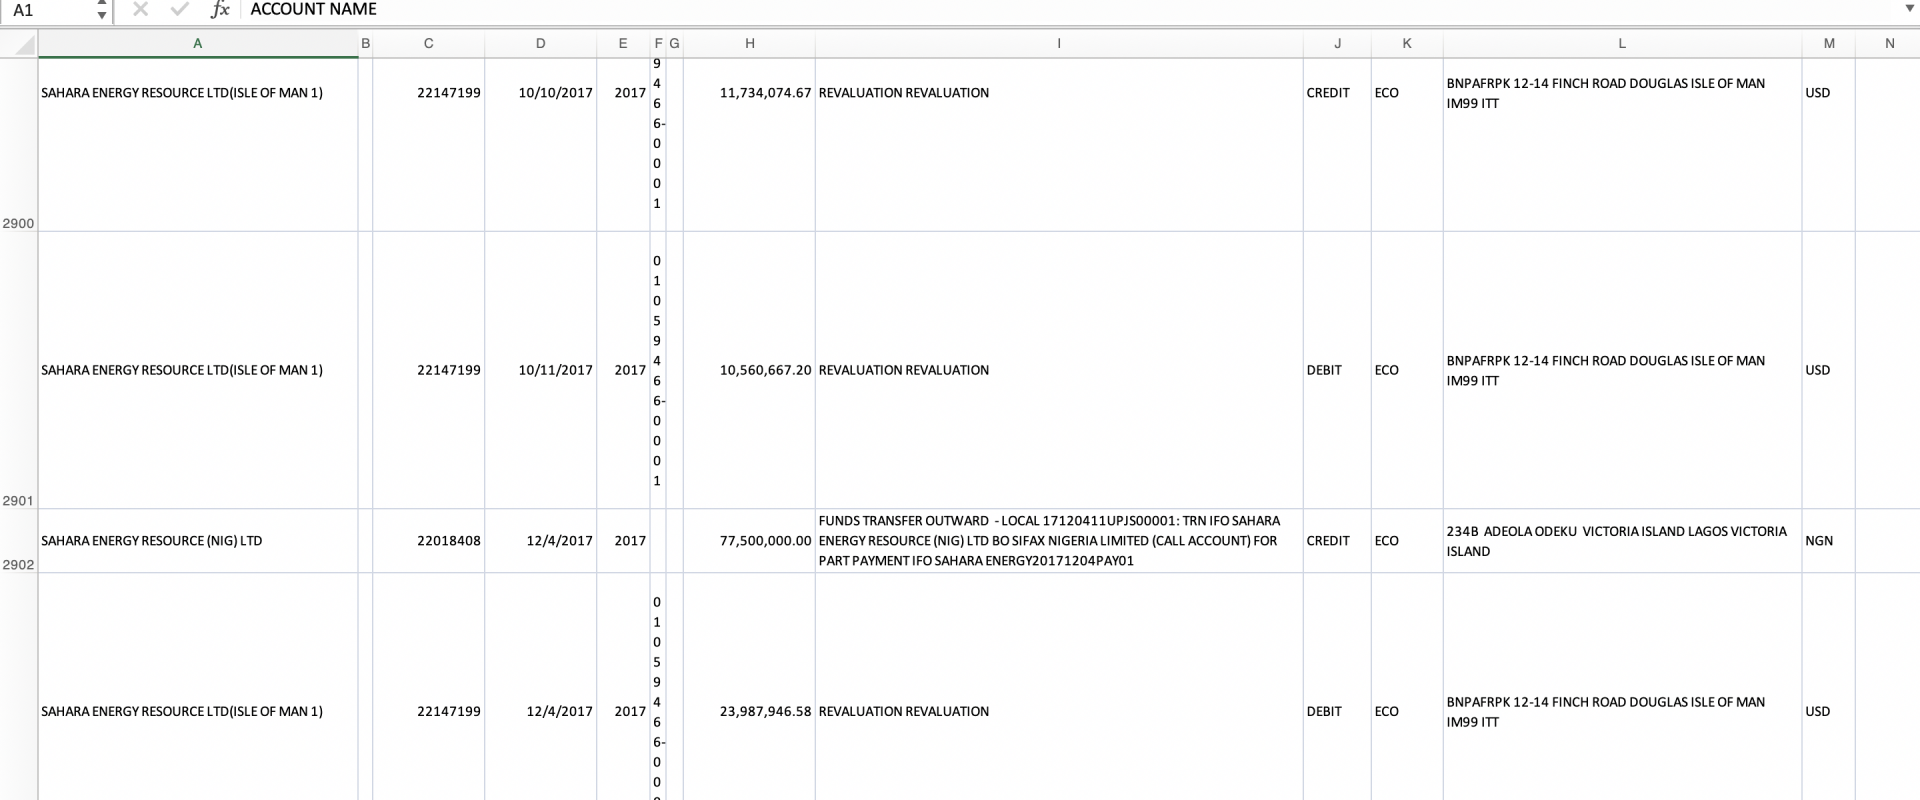Select column D header
This screenshot has height=800, width=1920.
point(541,44)
